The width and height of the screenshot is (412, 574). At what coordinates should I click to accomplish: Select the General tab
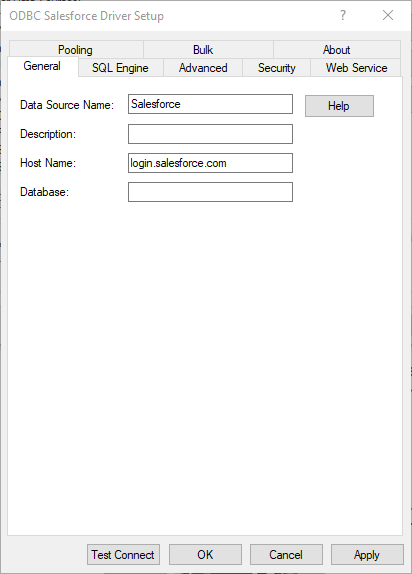(42, 66)
